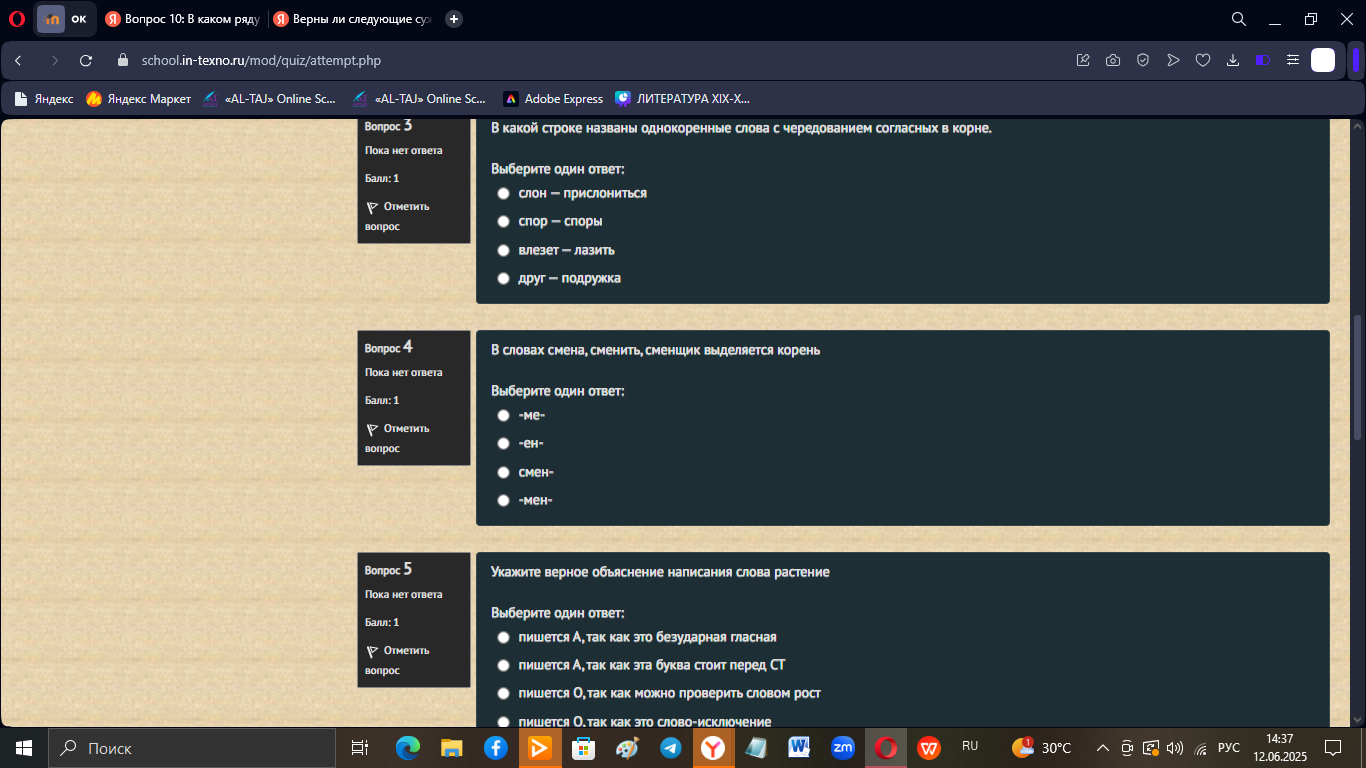This screenshot has height=768, width=1366.
Task: Click the page vertical scrollbar thumb
Action: pos(1357,378)
